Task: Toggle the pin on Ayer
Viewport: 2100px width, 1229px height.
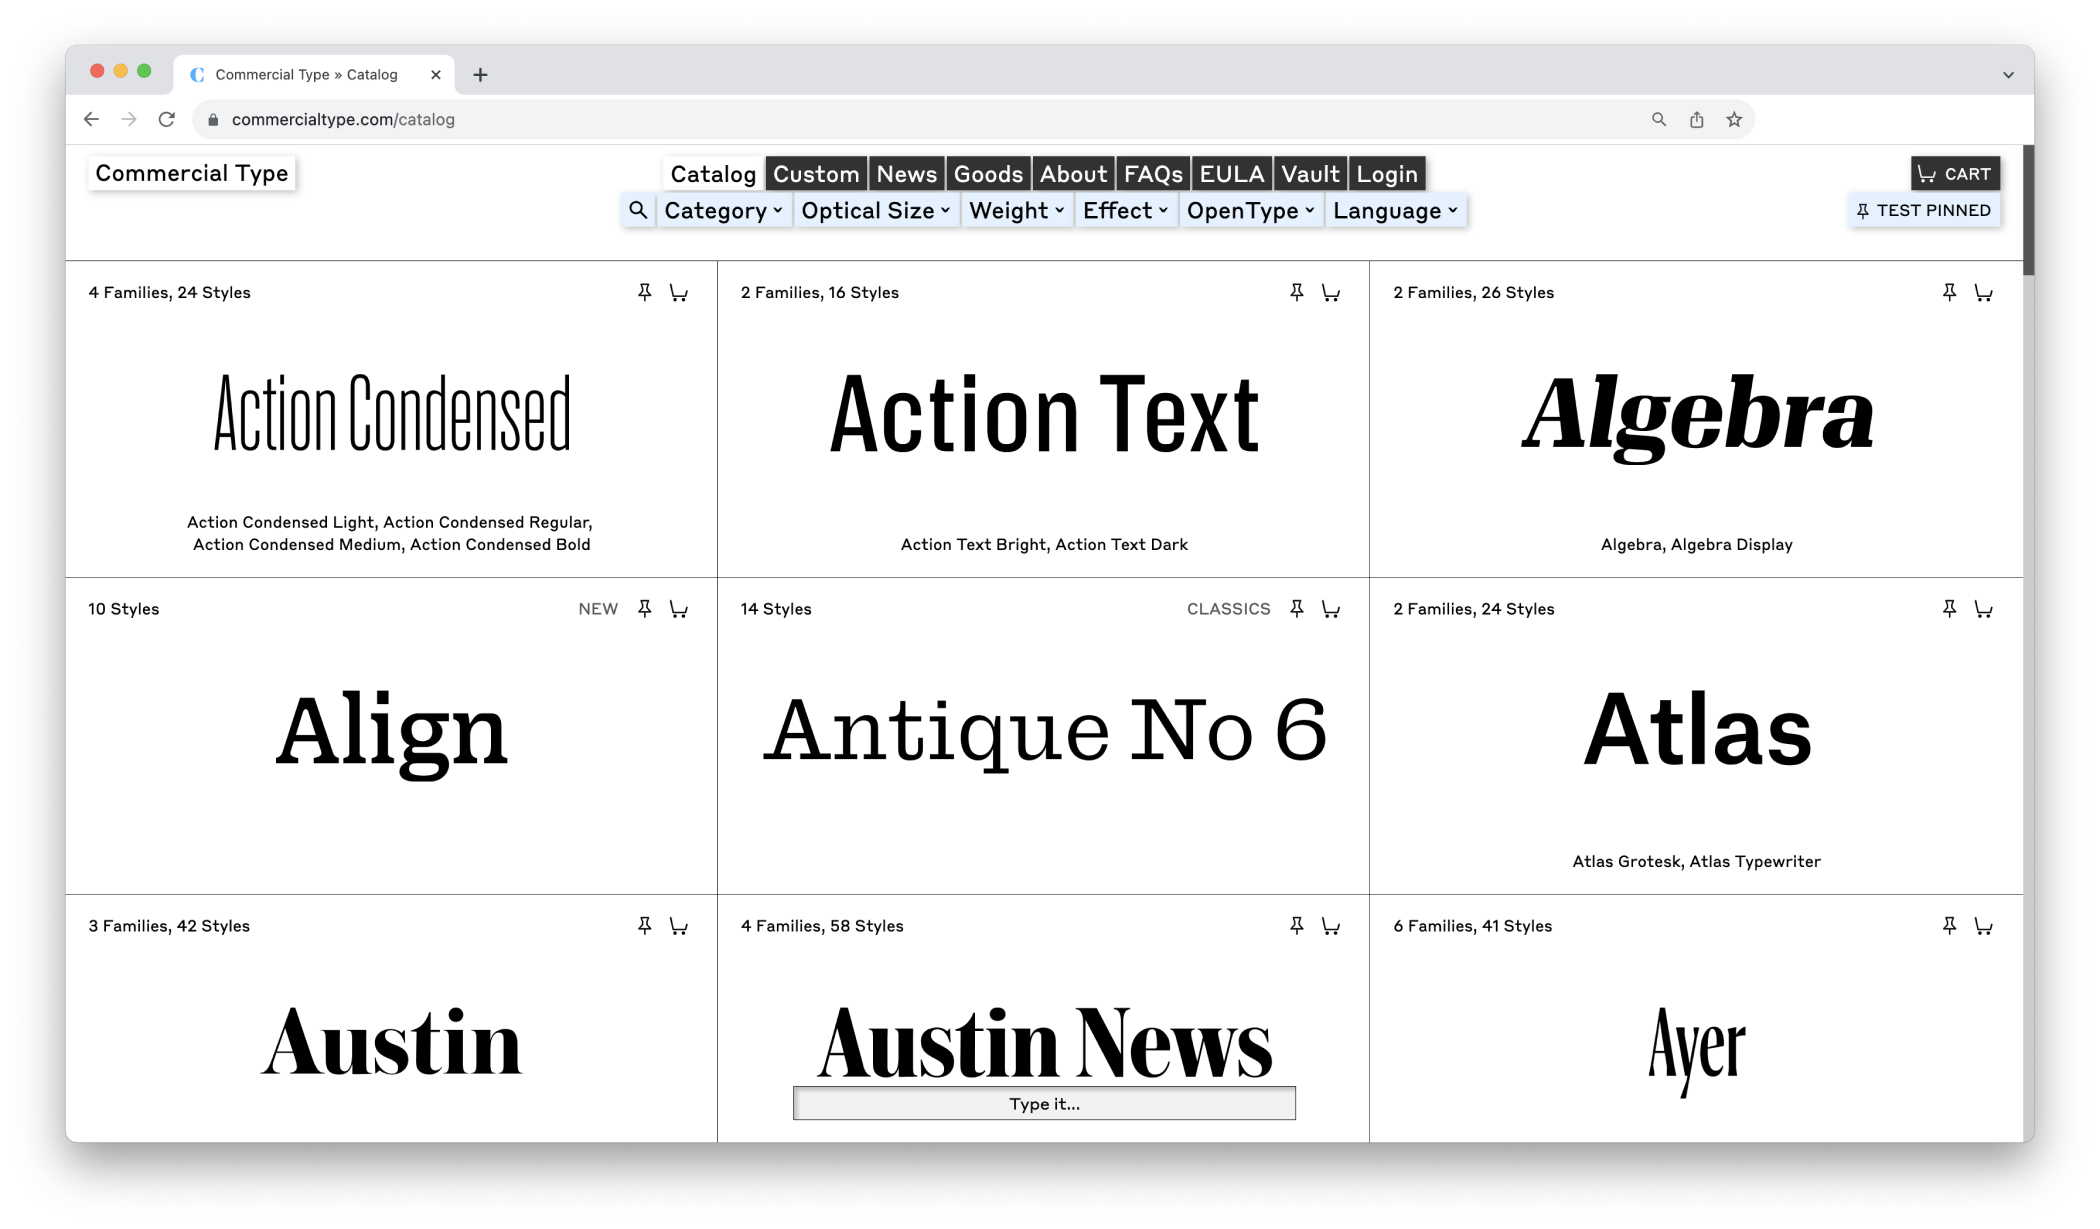Action: (x=1949, y=925)
